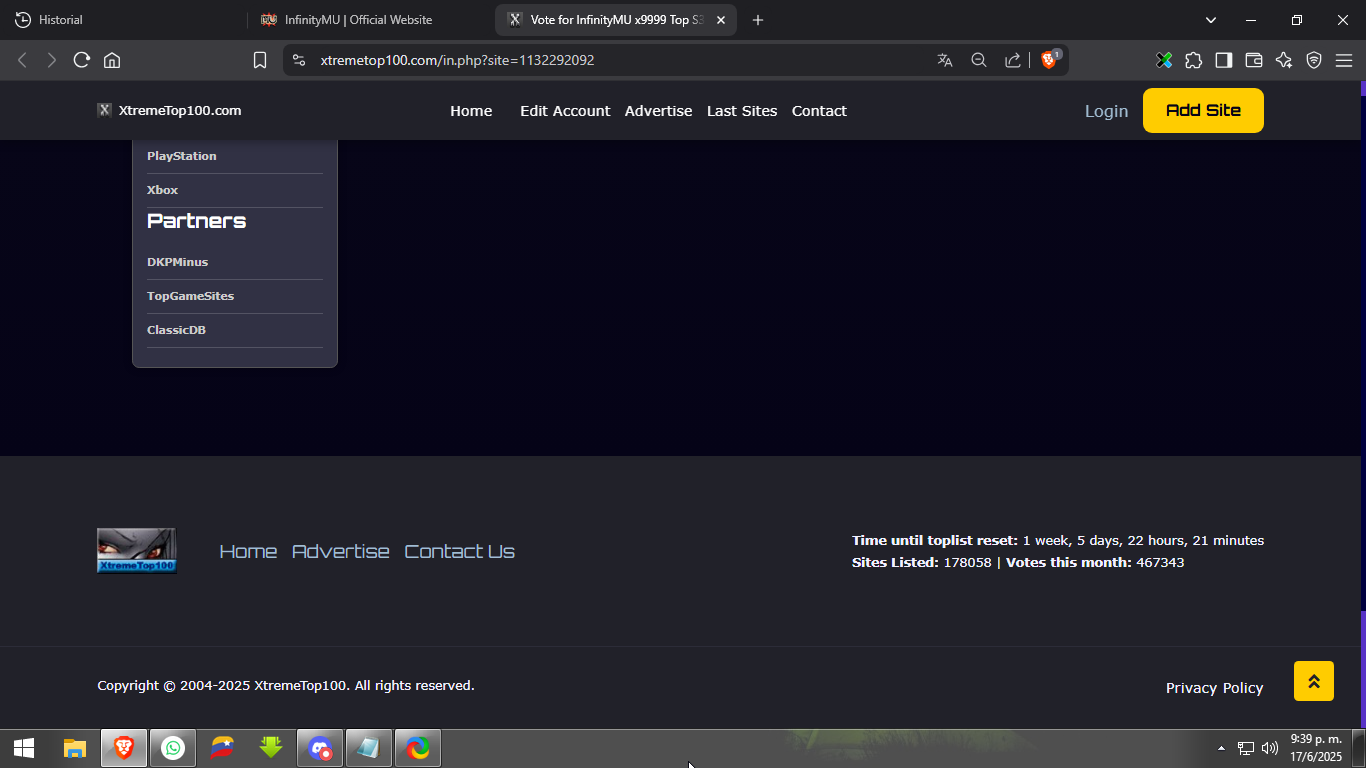Screen dimensions: 1366x768
Task: Open the translate page icon
Action: tap(945, 60)
